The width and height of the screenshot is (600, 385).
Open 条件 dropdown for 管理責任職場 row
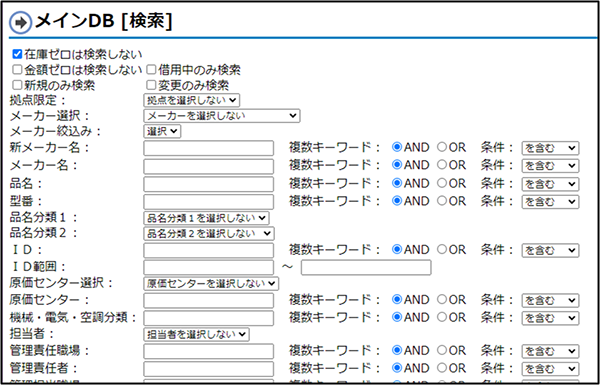[x=550, y=351]
